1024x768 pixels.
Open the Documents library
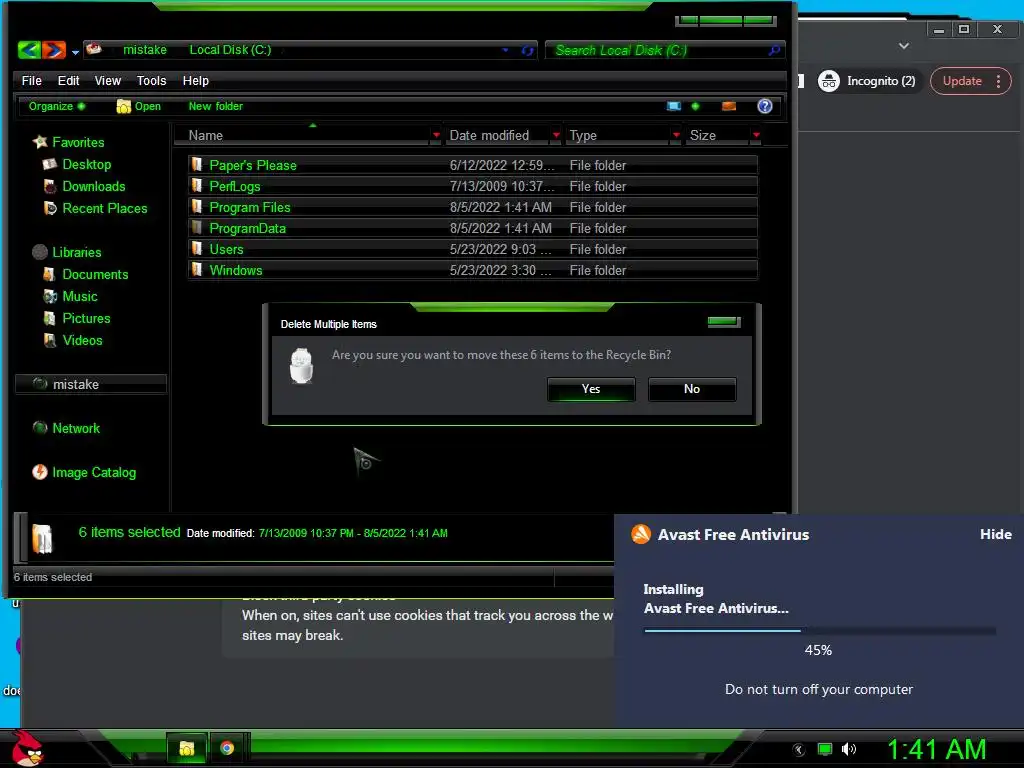pos(86,274)
